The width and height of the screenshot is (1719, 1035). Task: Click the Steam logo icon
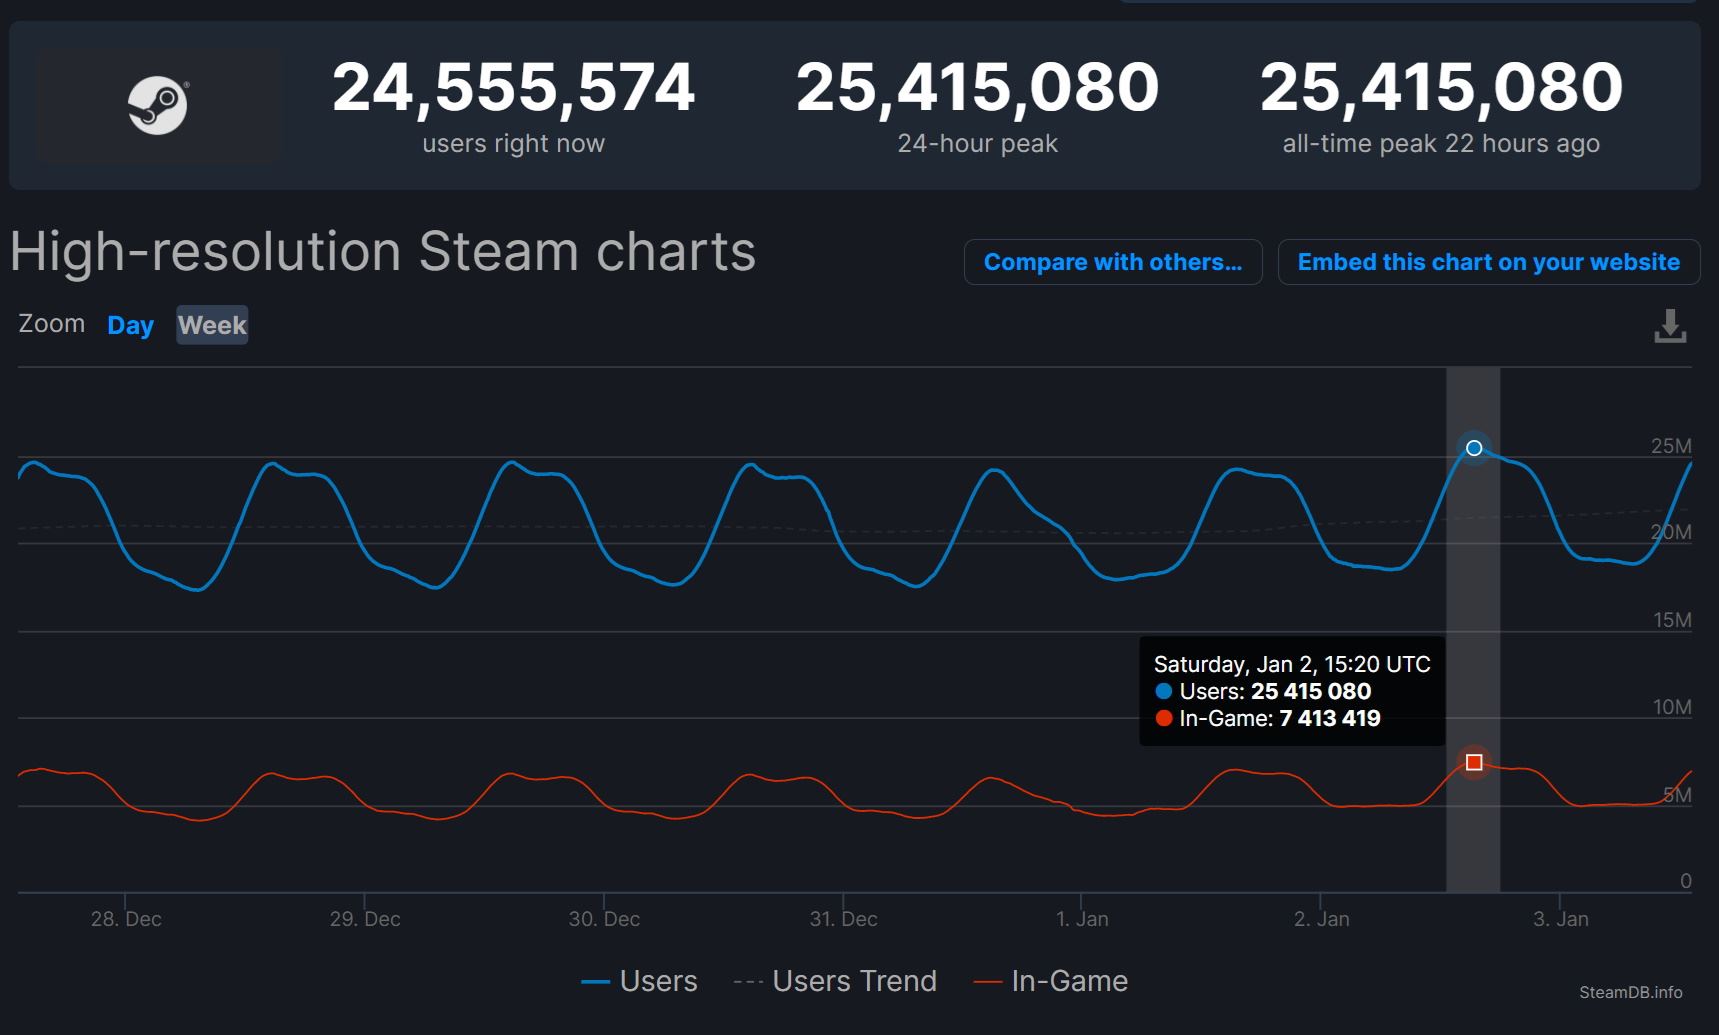158,105
